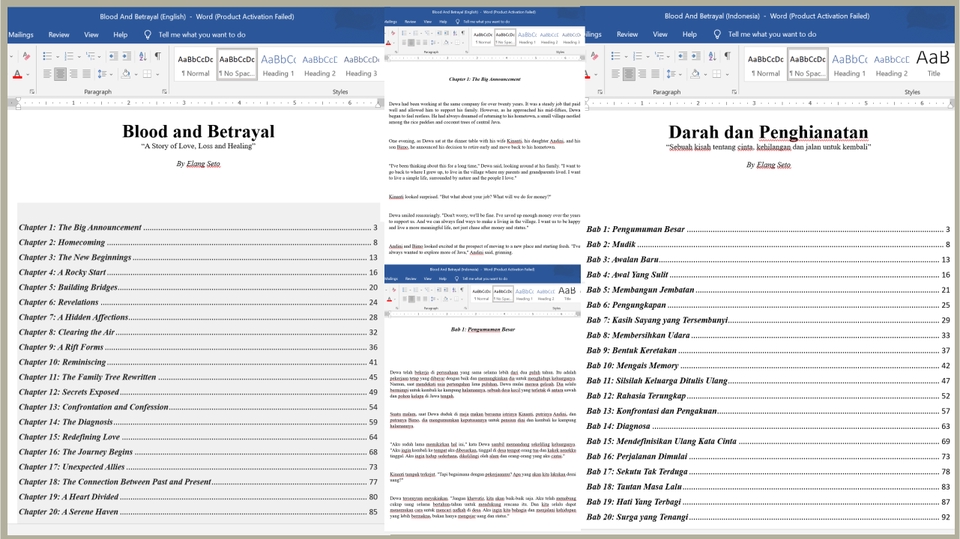Click Line Spacing icon in English window
Screen dimensions: 960x539
coord(102,74)
